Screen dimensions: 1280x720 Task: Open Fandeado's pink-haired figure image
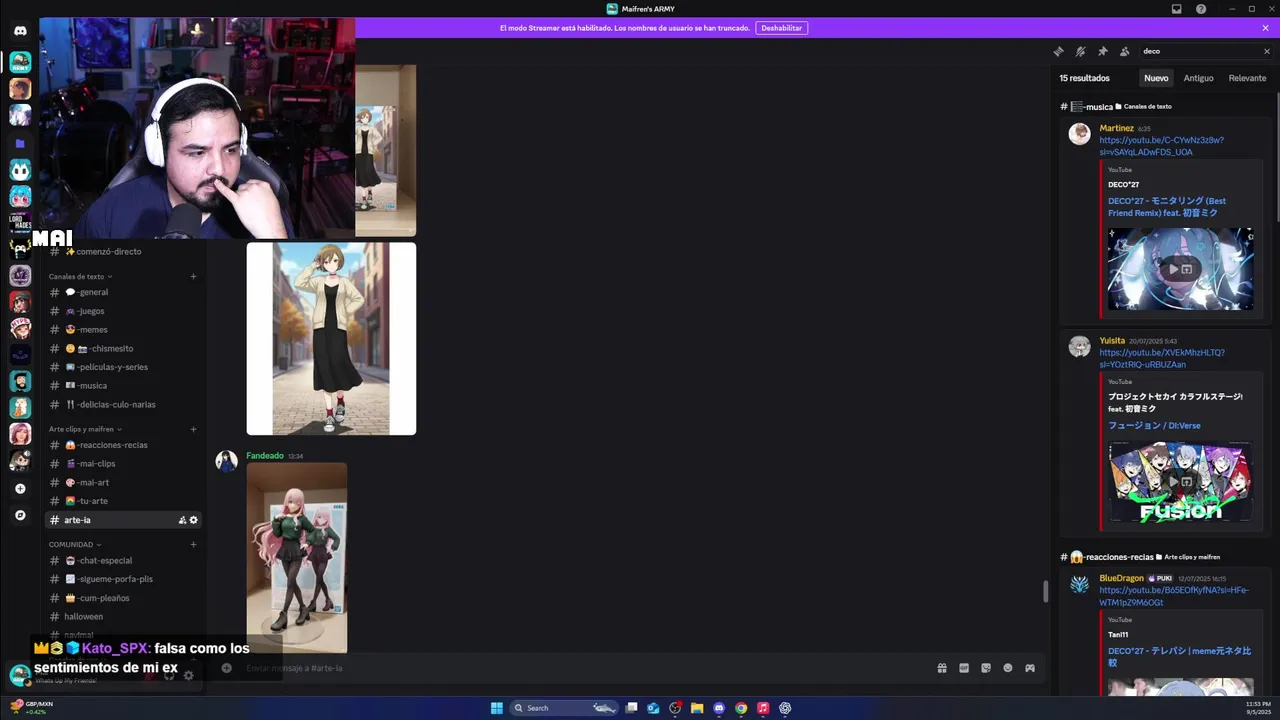(x=297, y=558)
